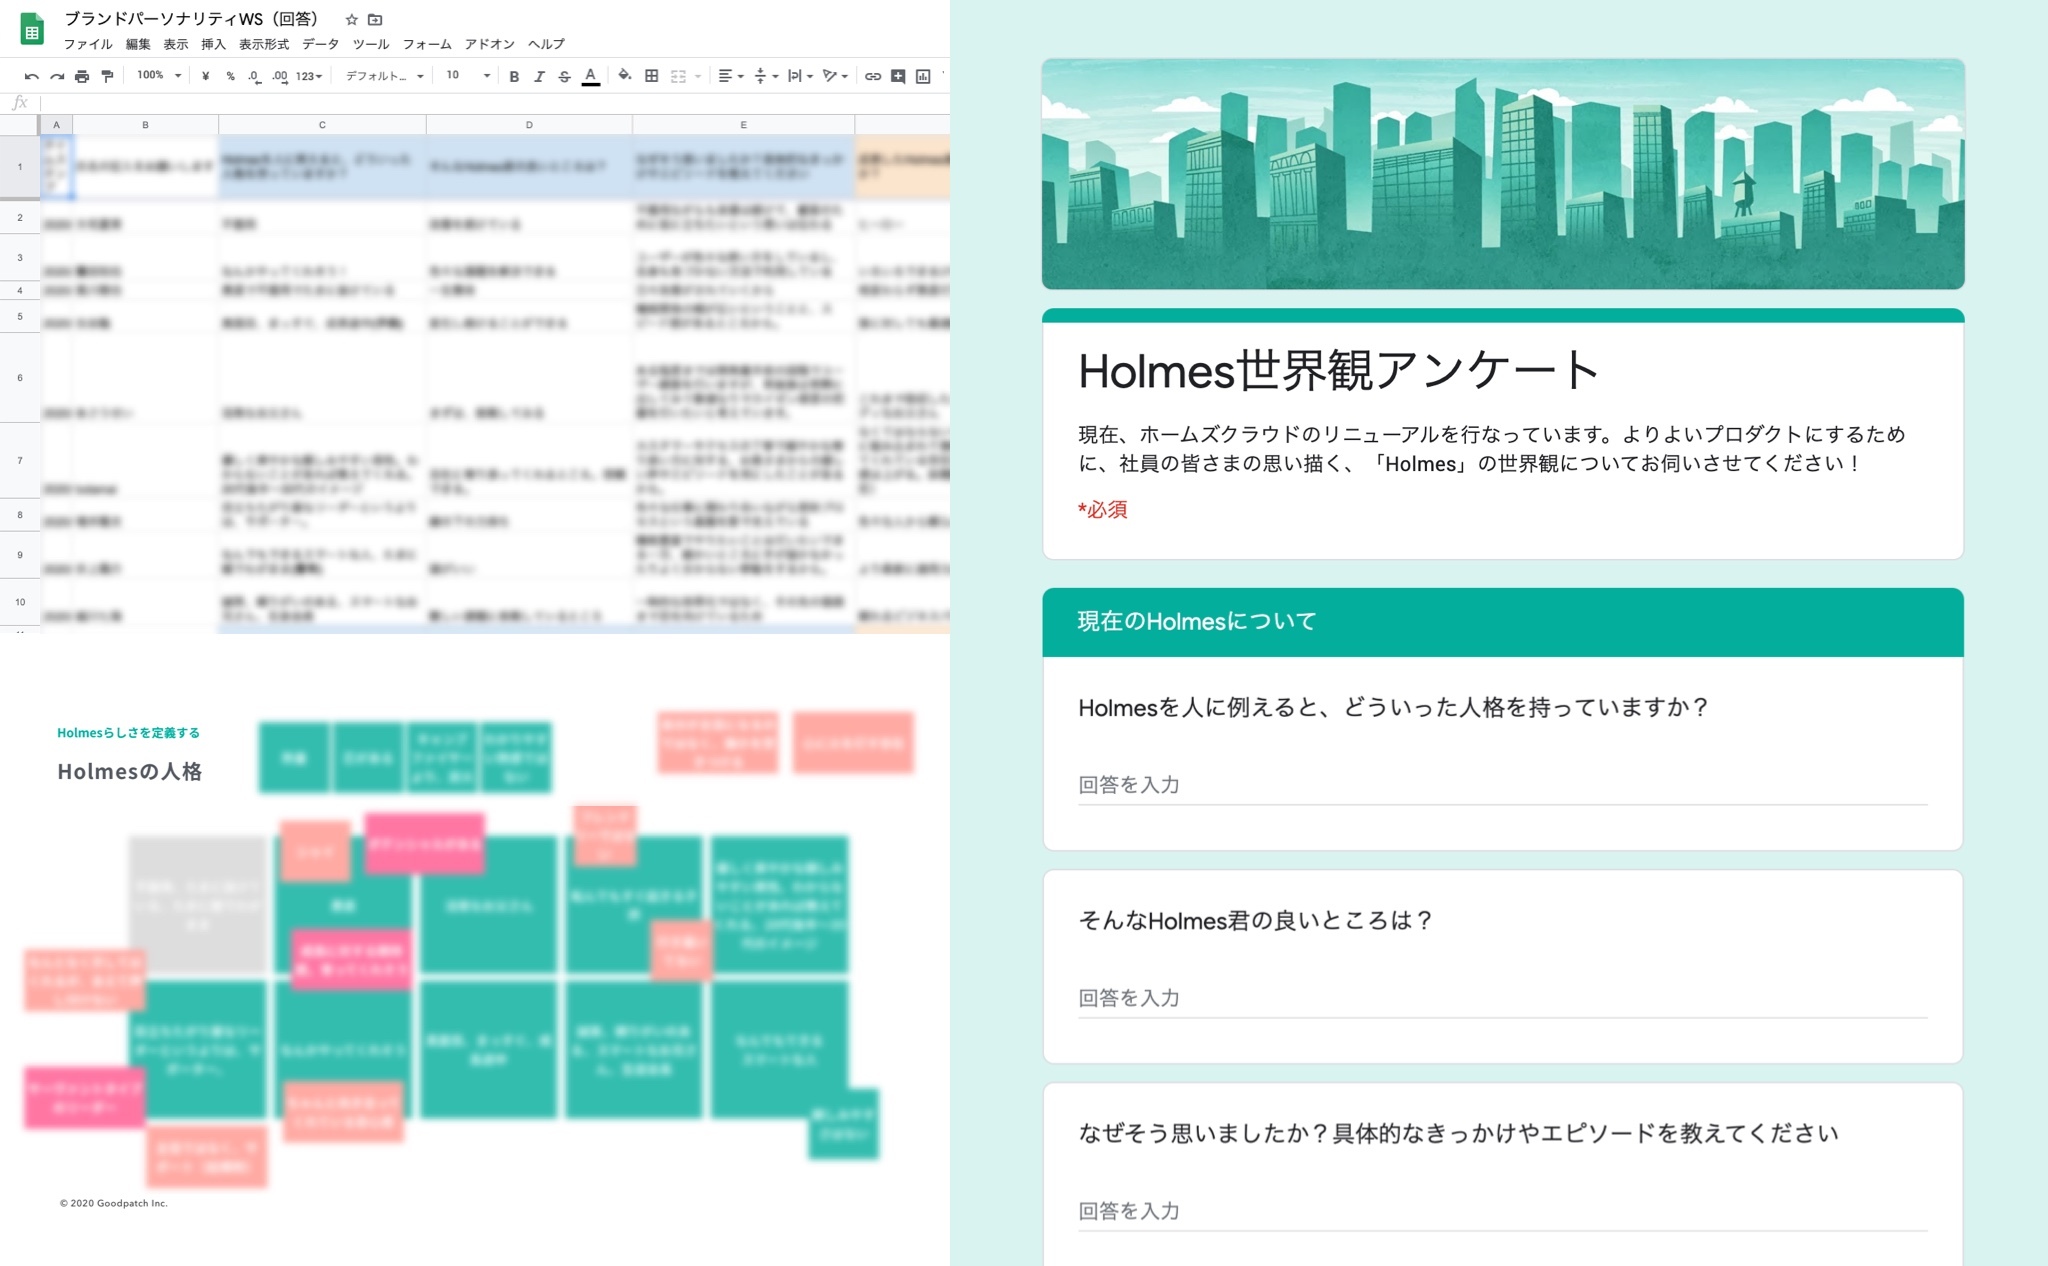Open the ツール menu
The width and height of the screenshot is (2048, 1266).
(x=370, y=44)
